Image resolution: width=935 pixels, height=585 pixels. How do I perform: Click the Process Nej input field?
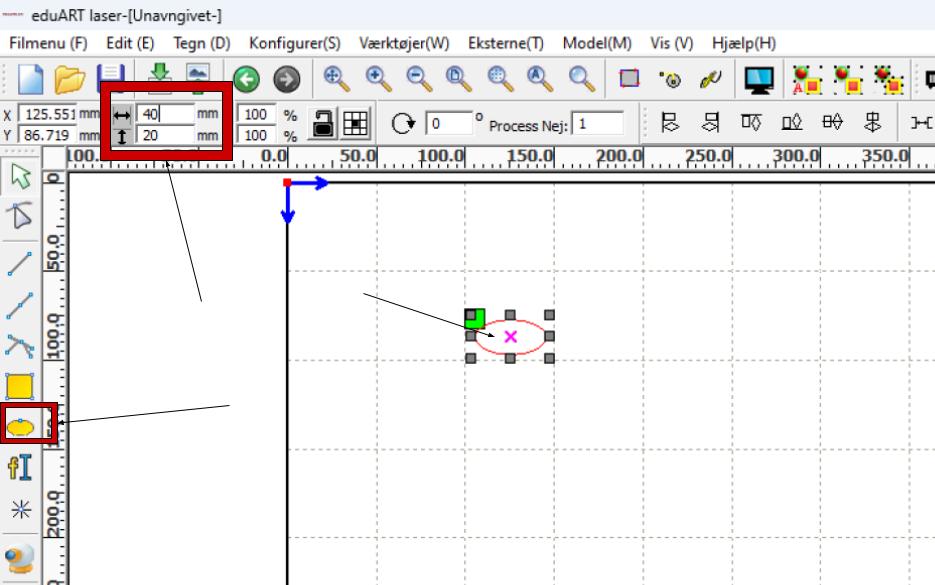pos(597,123)
